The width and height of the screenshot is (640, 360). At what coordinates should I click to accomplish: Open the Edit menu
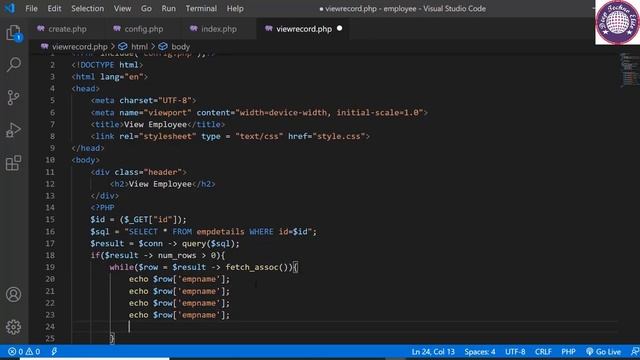(x=54, y=9)
